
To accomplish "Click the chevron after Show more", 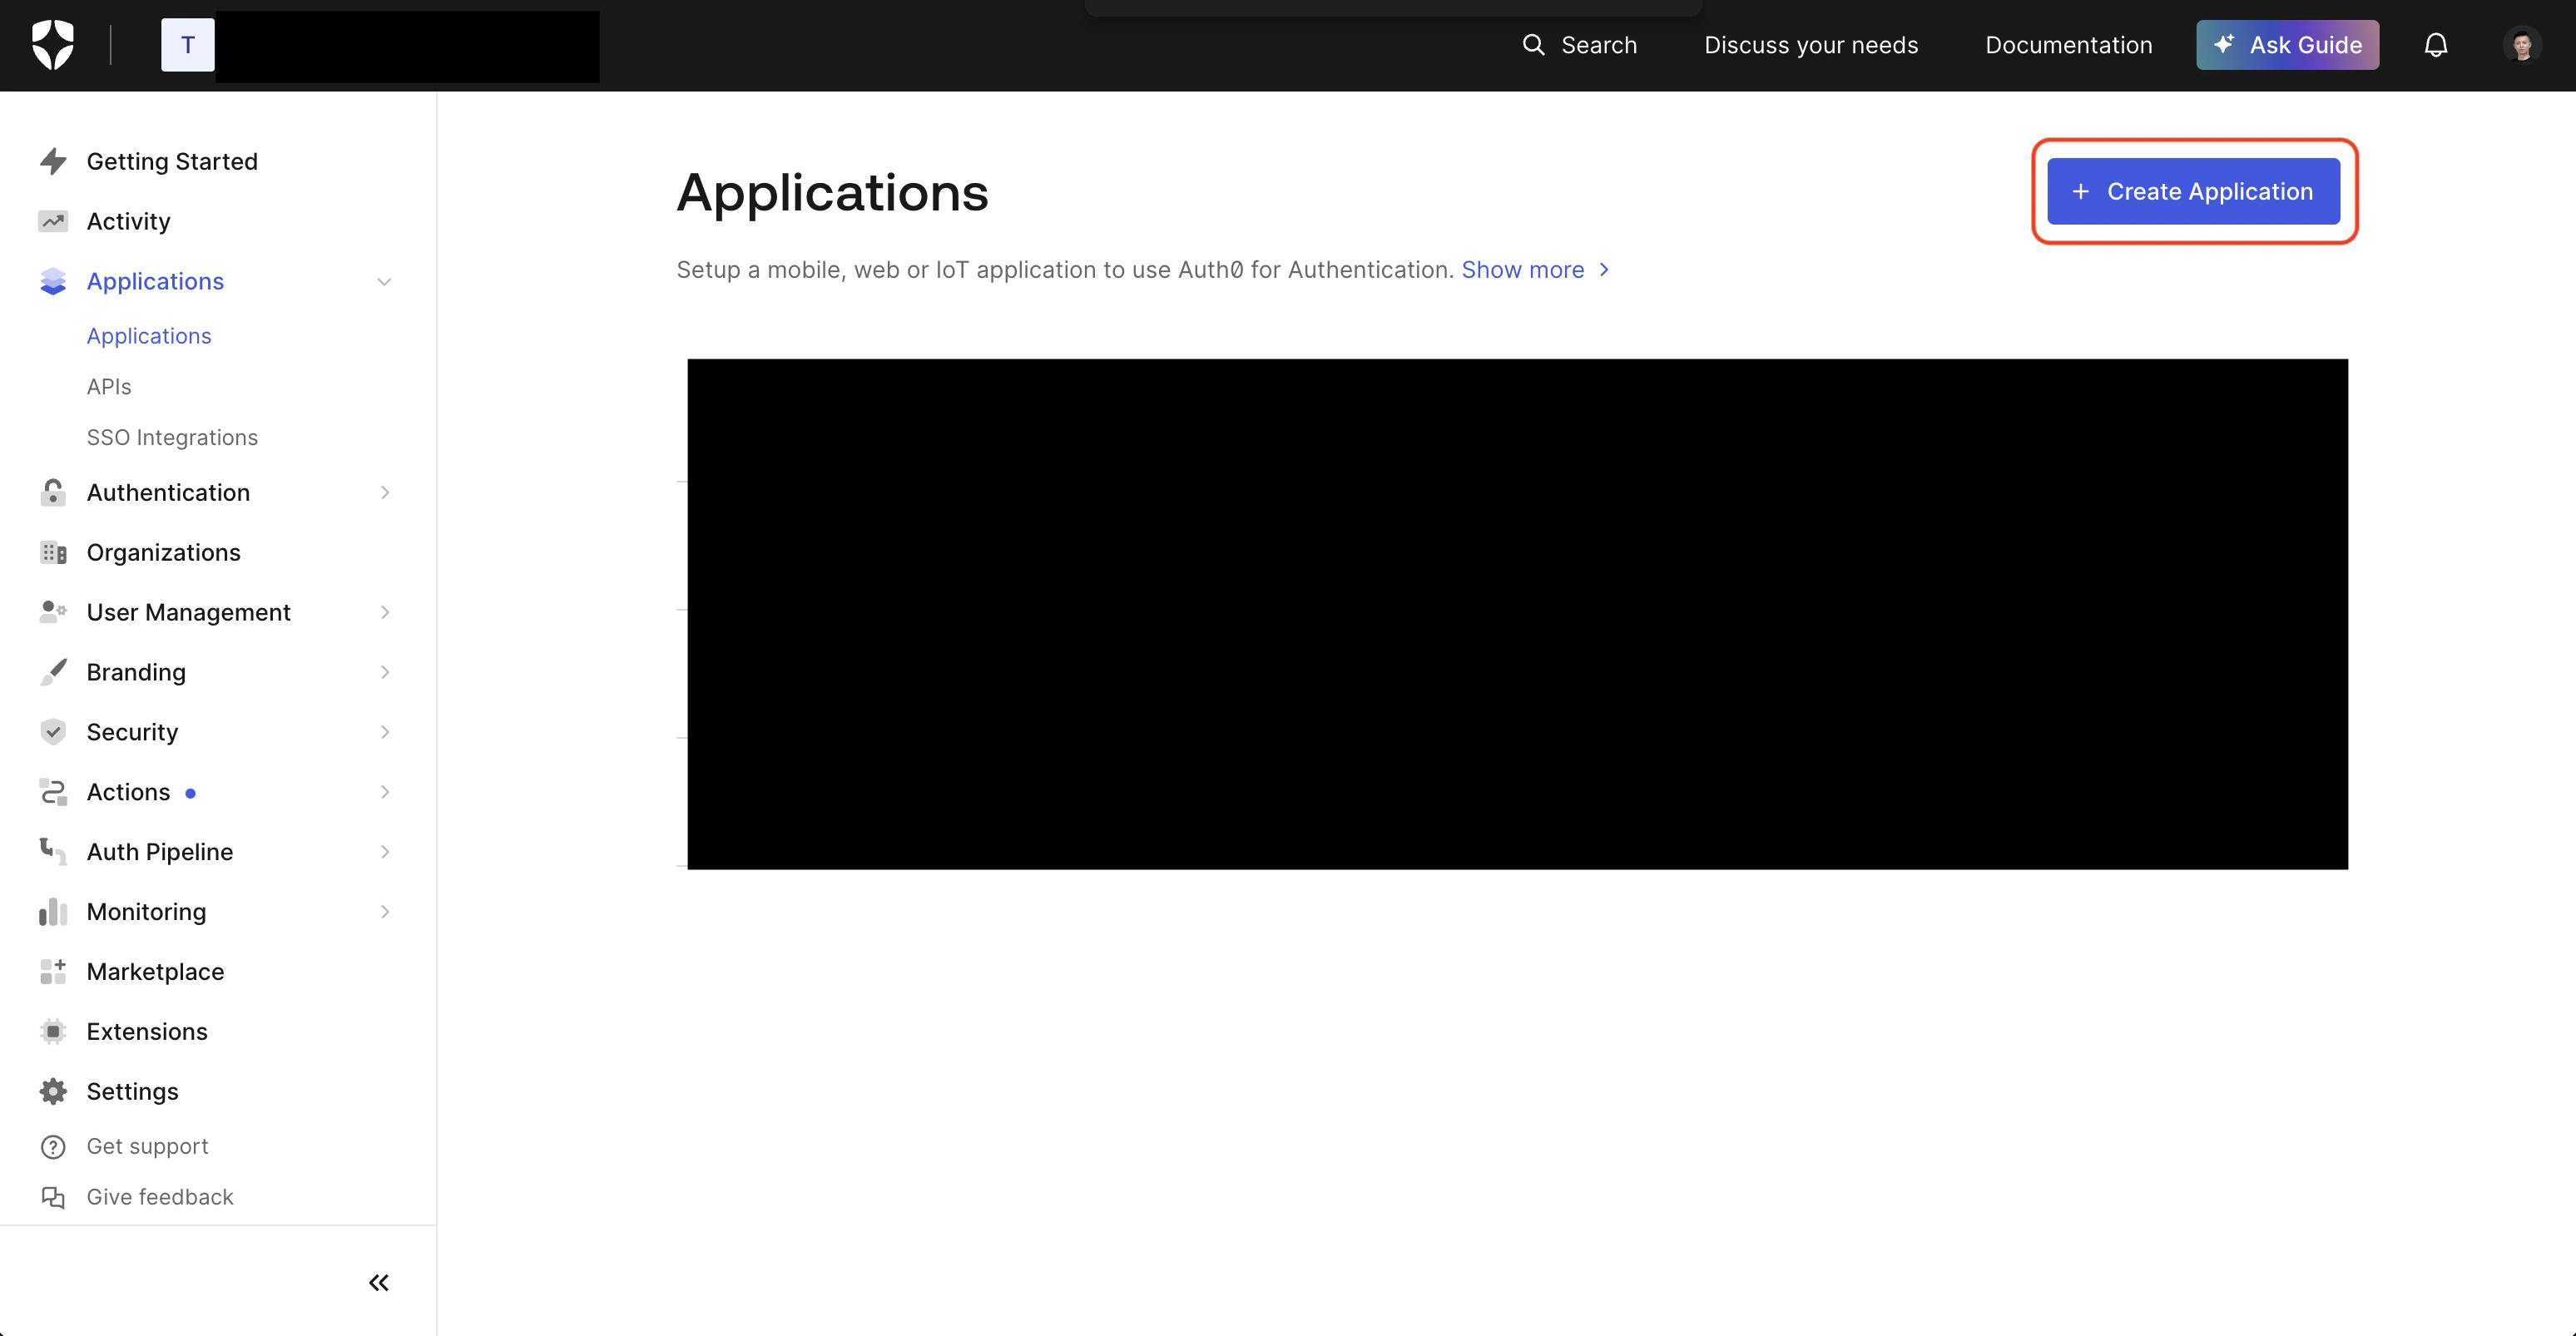I will 1604,270.
